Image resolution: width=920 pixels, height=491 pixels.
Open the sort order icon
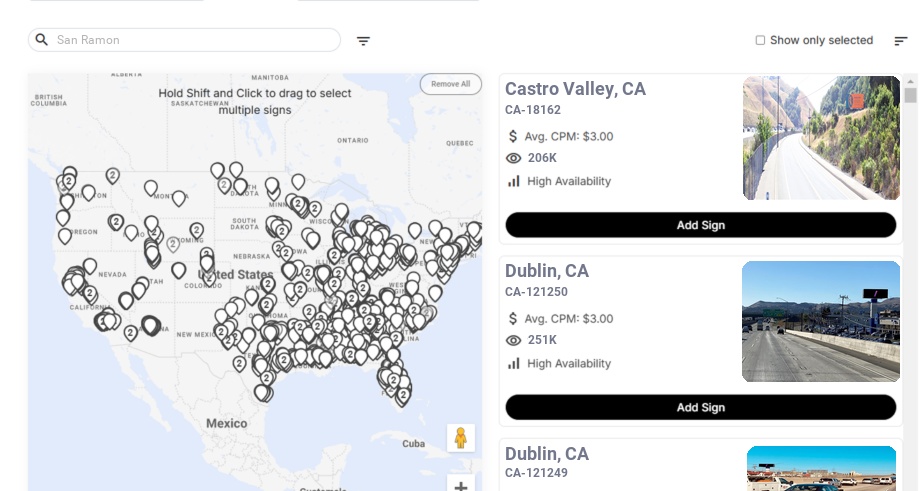(900, 41)
